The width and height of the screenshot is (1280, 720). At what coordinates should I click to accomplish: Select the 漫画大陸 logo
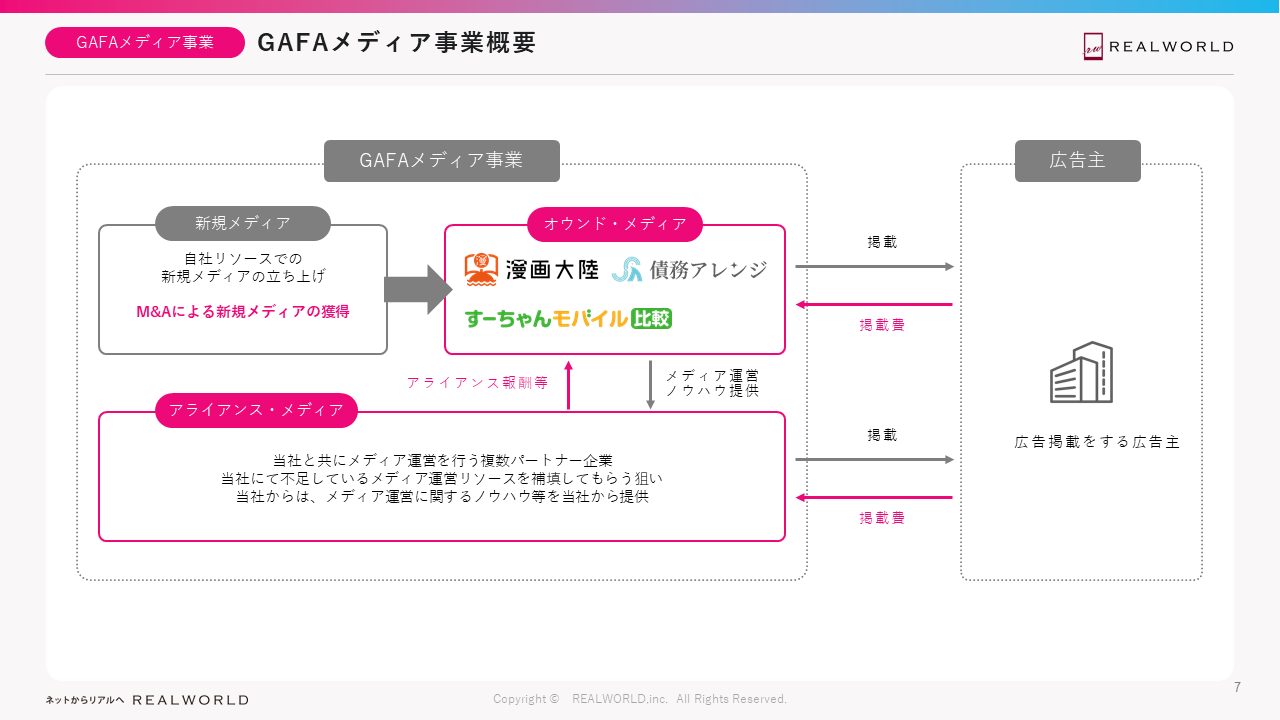[532, 269]
